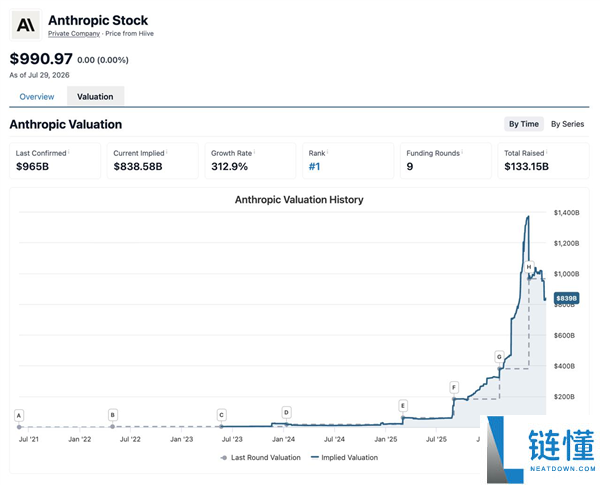
Task: Click info icon beside Funding Rounds
Action: coord(462,152)
